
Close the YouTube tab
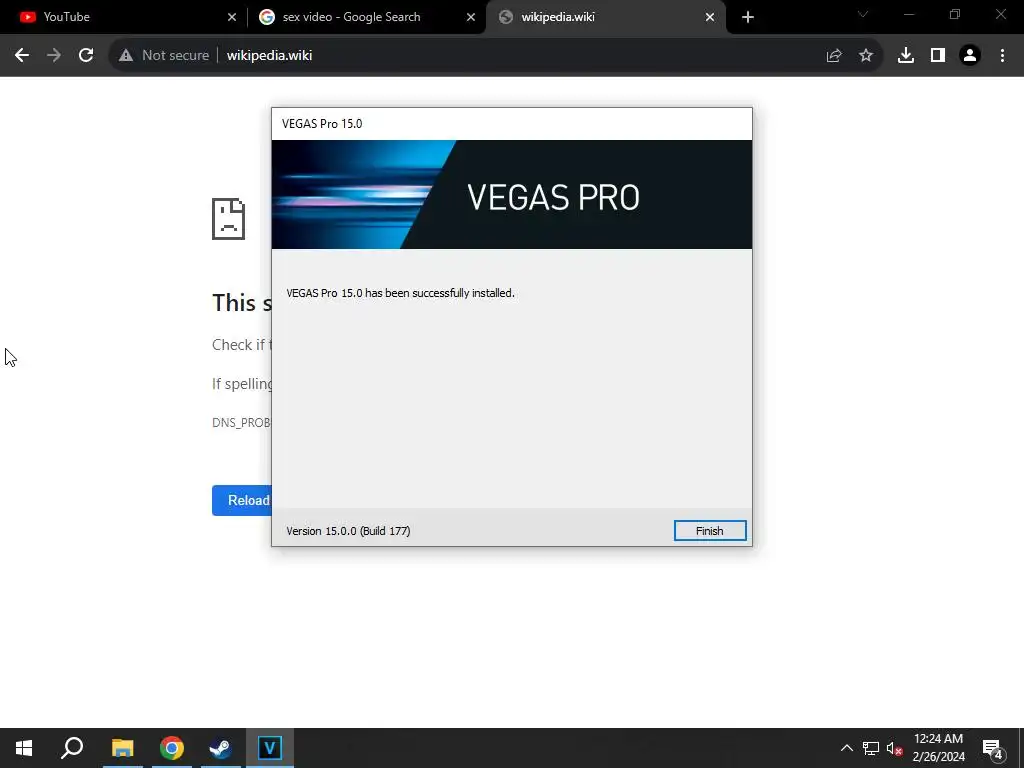[232, 17]
